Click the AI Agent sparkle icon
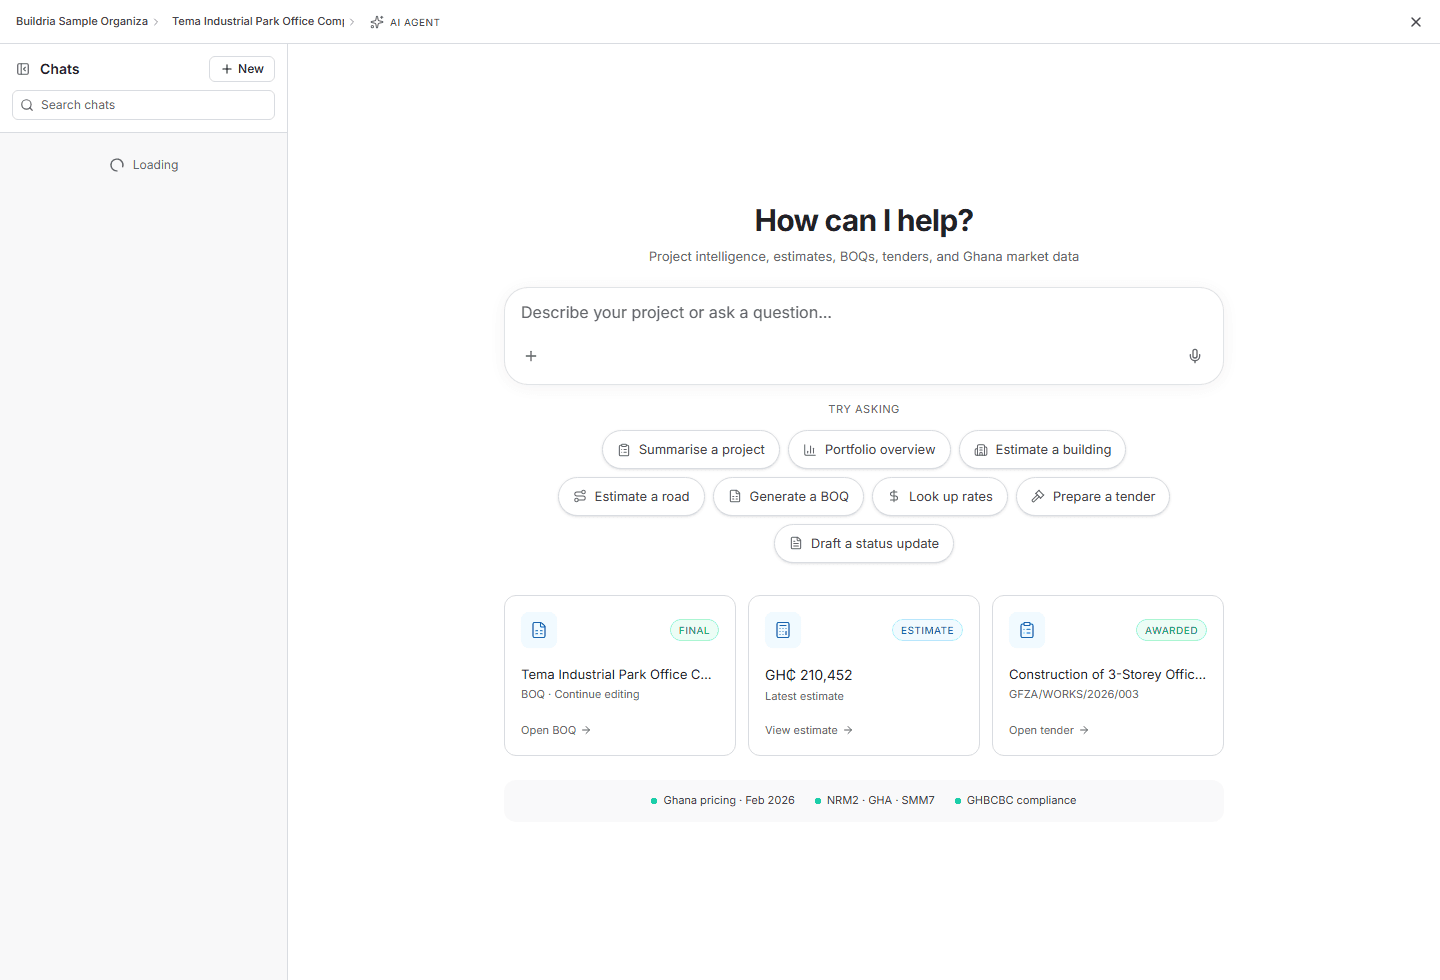1440x980 pixels. click(377, 22)
